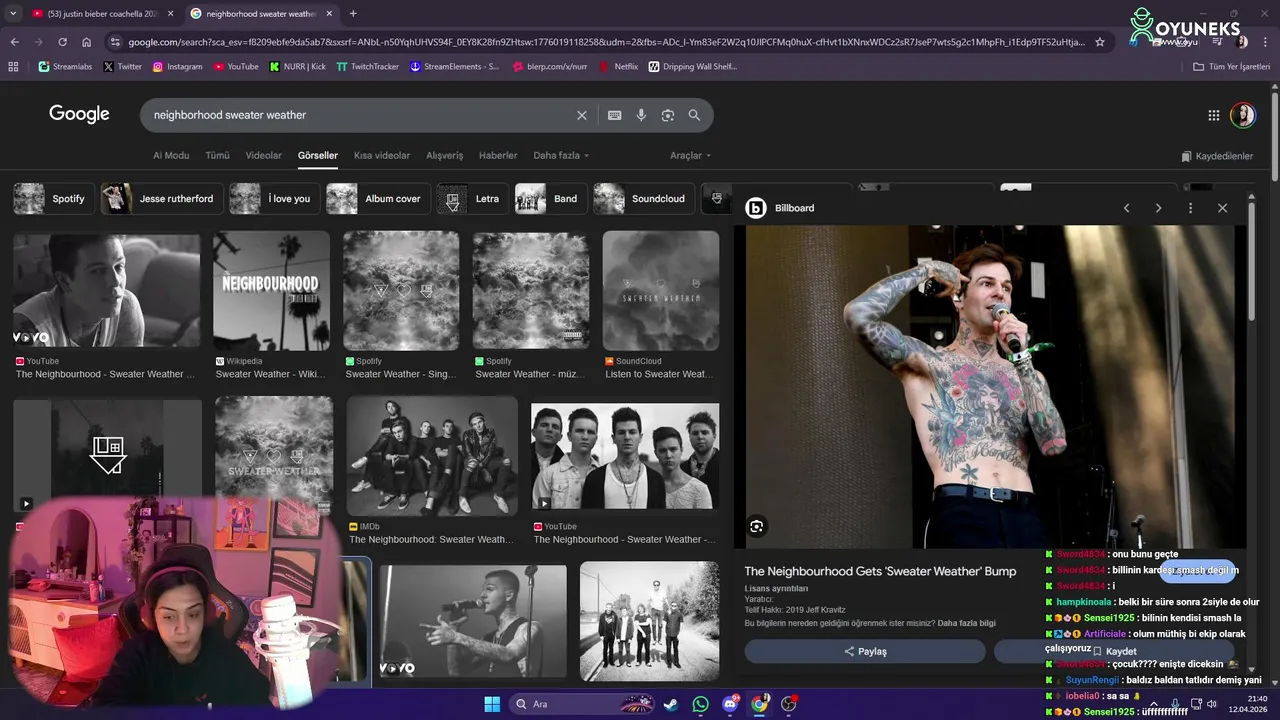This screenshot has height=720, width=1280.
Task: Filter images by Soundcloud chip
Action: point(643,199)
